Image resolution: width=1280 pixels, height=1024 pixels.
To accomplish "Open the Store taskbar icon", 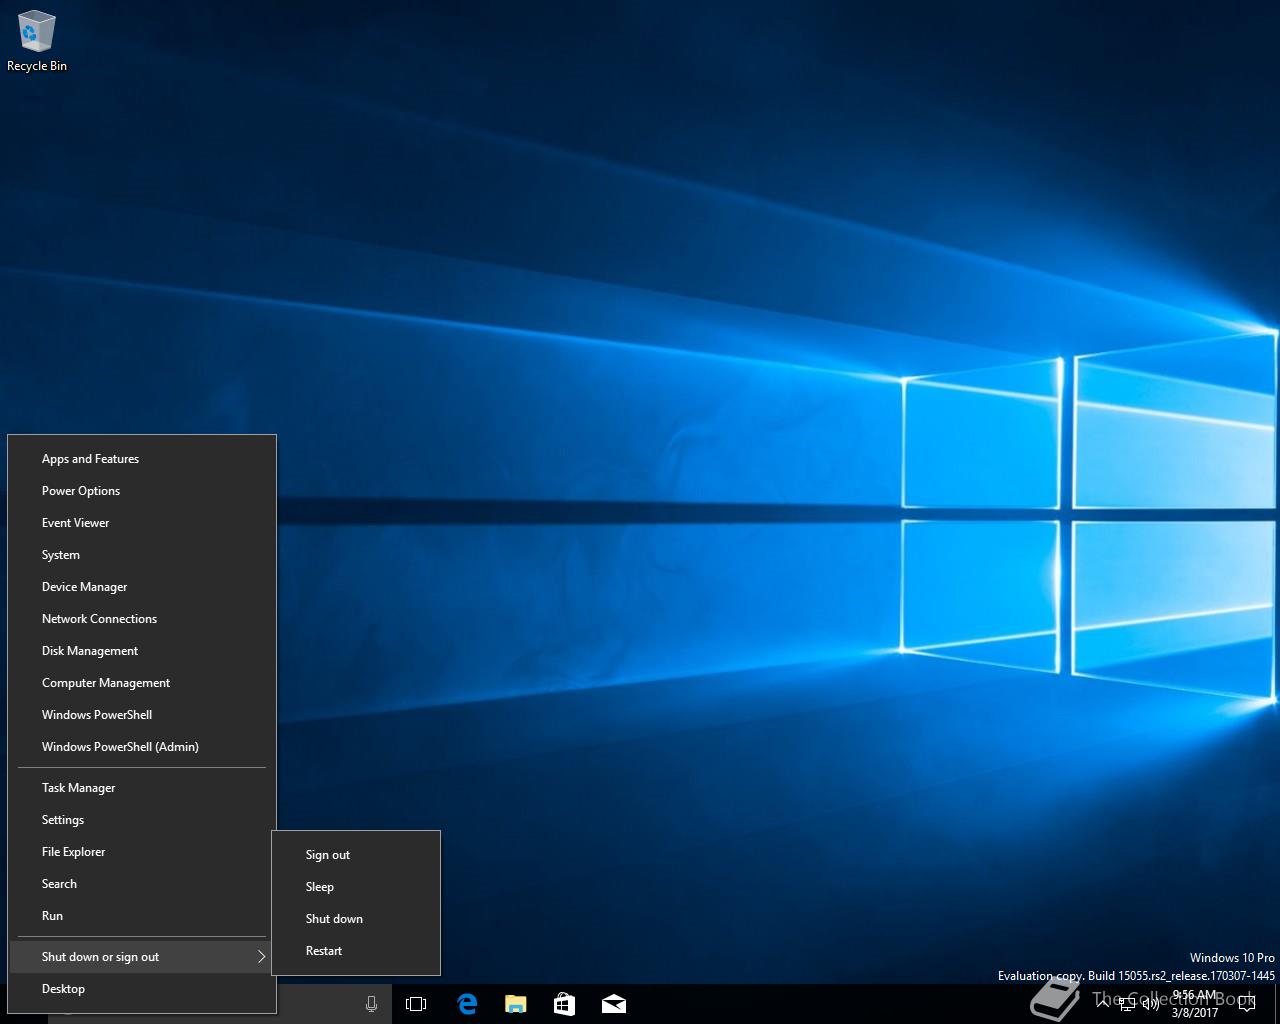I will point(565,1004).
